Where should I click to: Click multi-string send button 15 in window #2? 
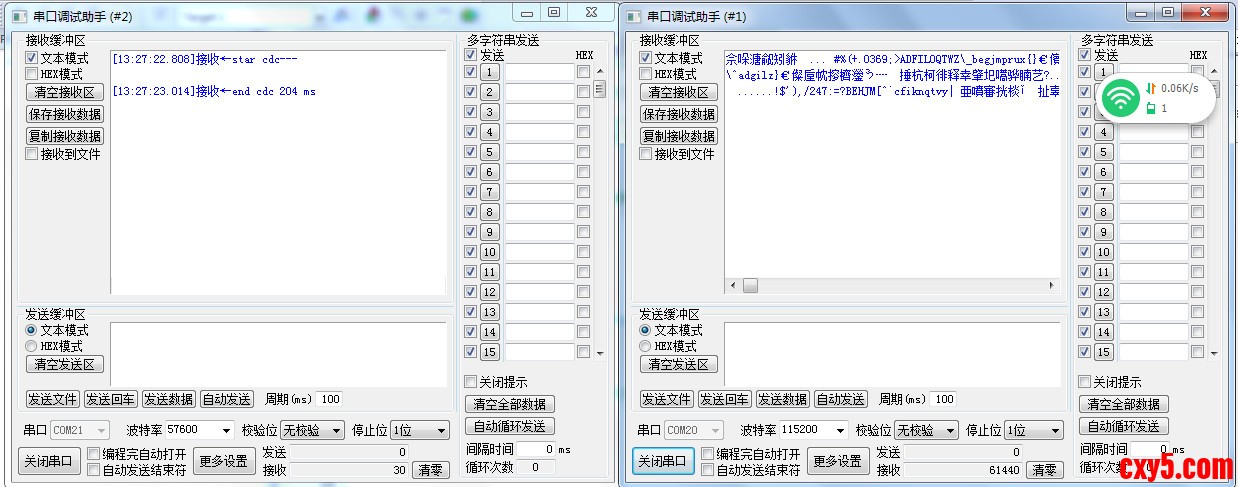point(490,352)
